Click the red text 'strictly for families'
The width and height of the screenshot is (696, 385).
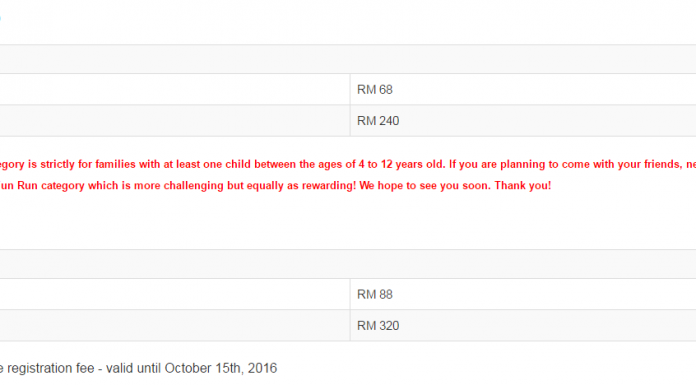88,164
